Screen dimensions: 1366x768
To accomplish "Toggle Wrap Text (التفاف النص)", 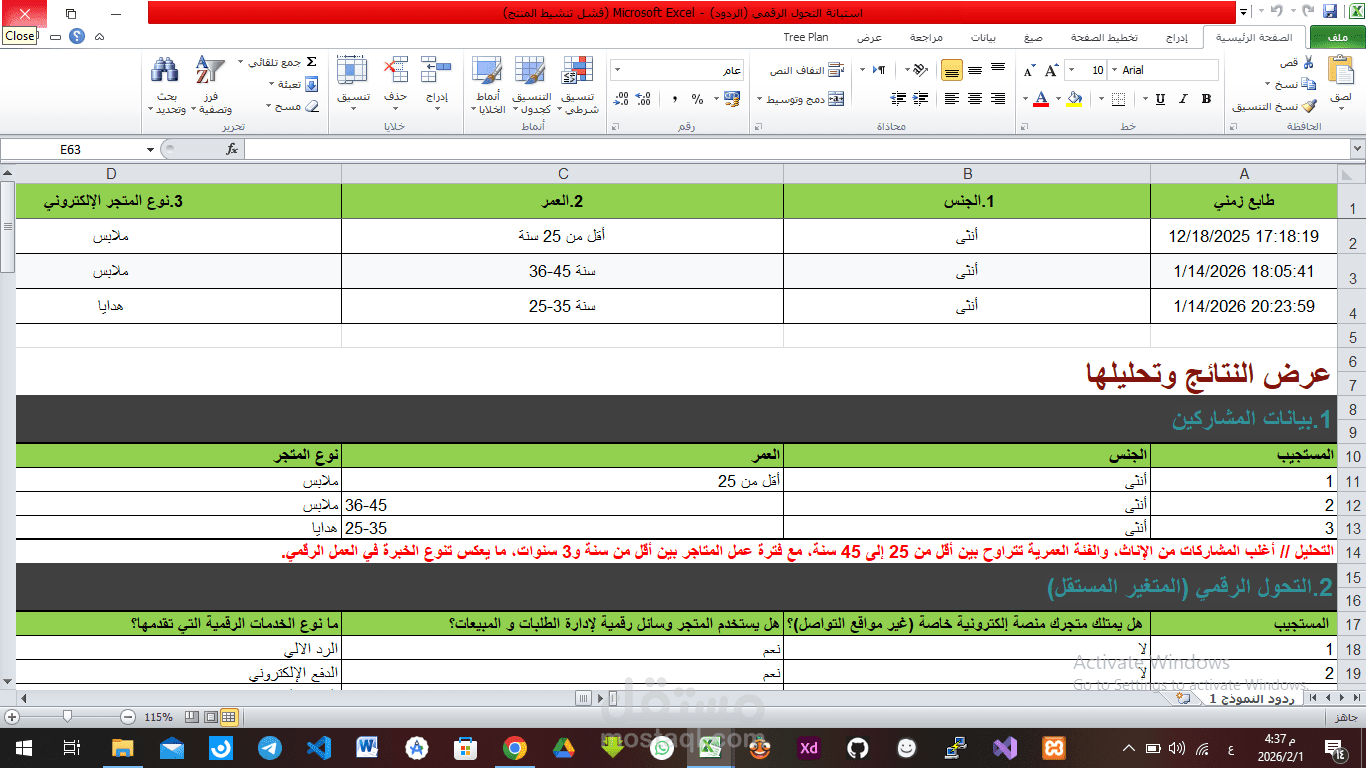I will [x=807, y=70].
